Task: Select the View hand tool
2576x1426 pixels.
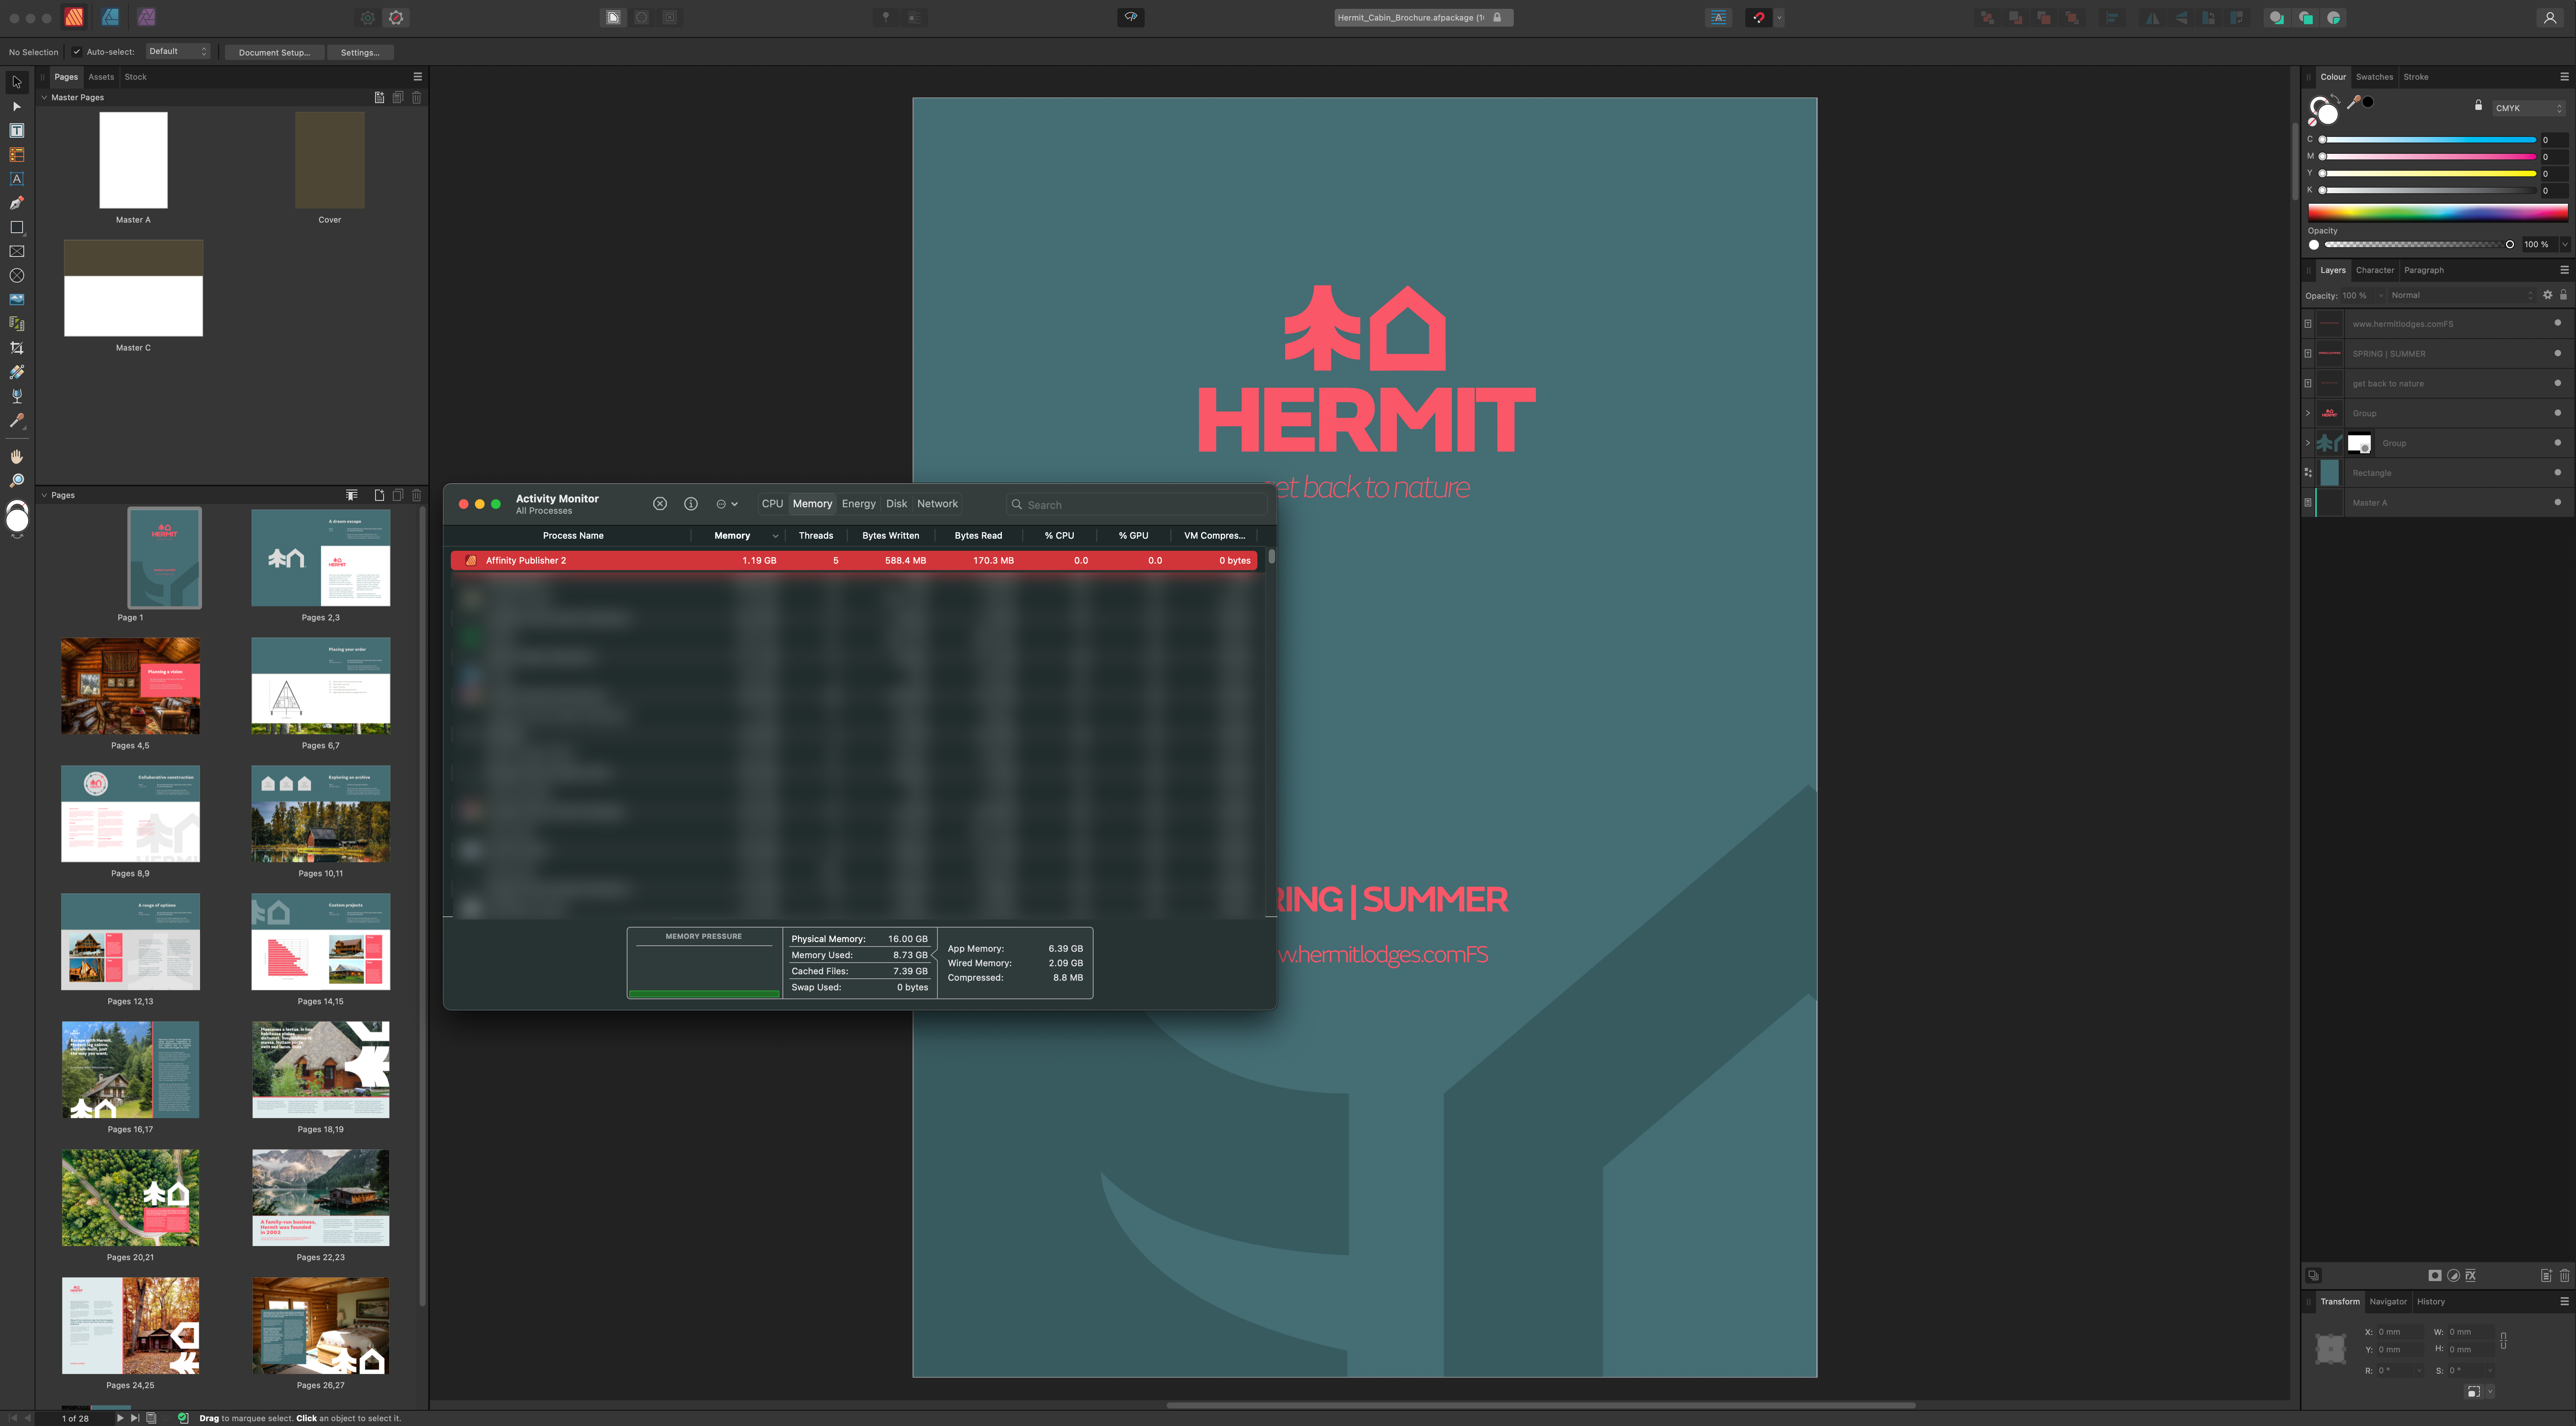Action: click(x=16, y=457)
